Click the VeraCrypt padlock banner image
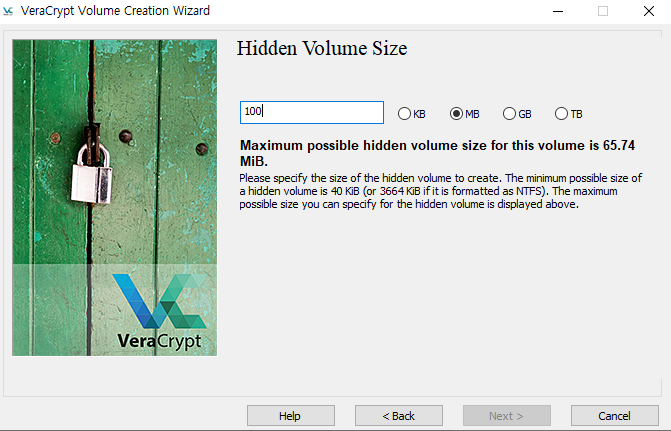 tap(115, 197)
